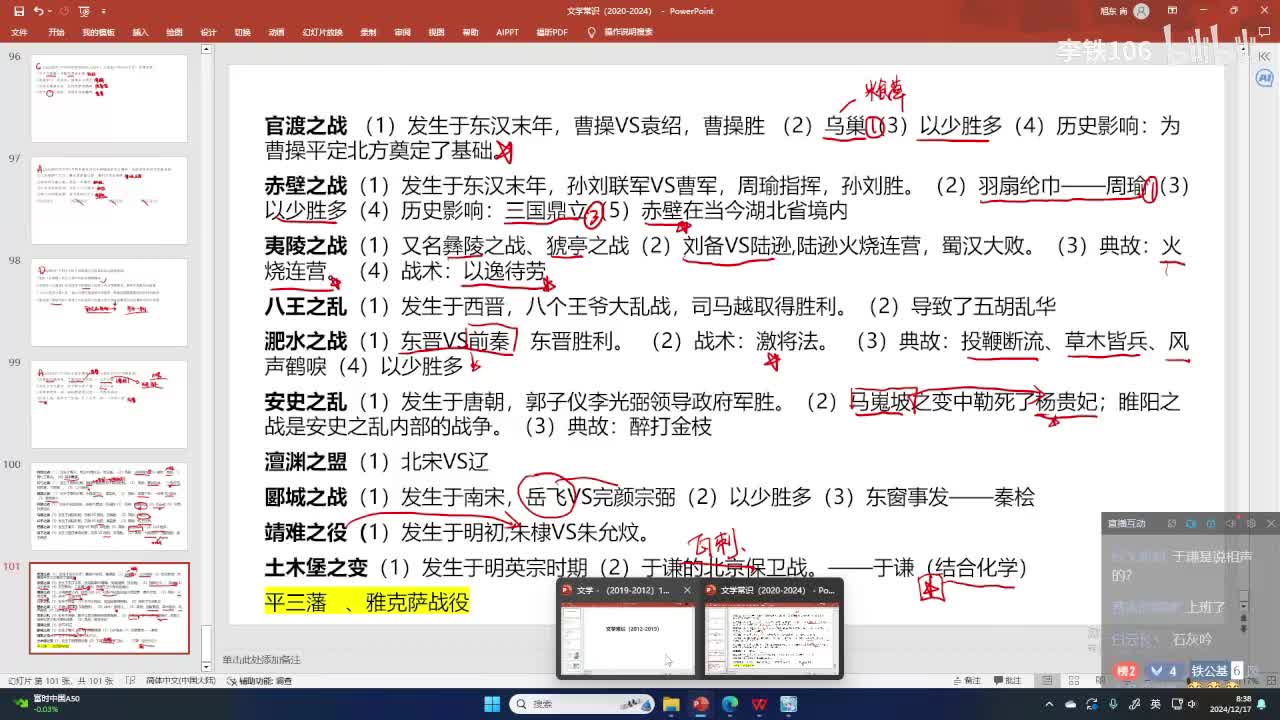
Task: Click the 英 input method indicator
Action: (1156, 704)
